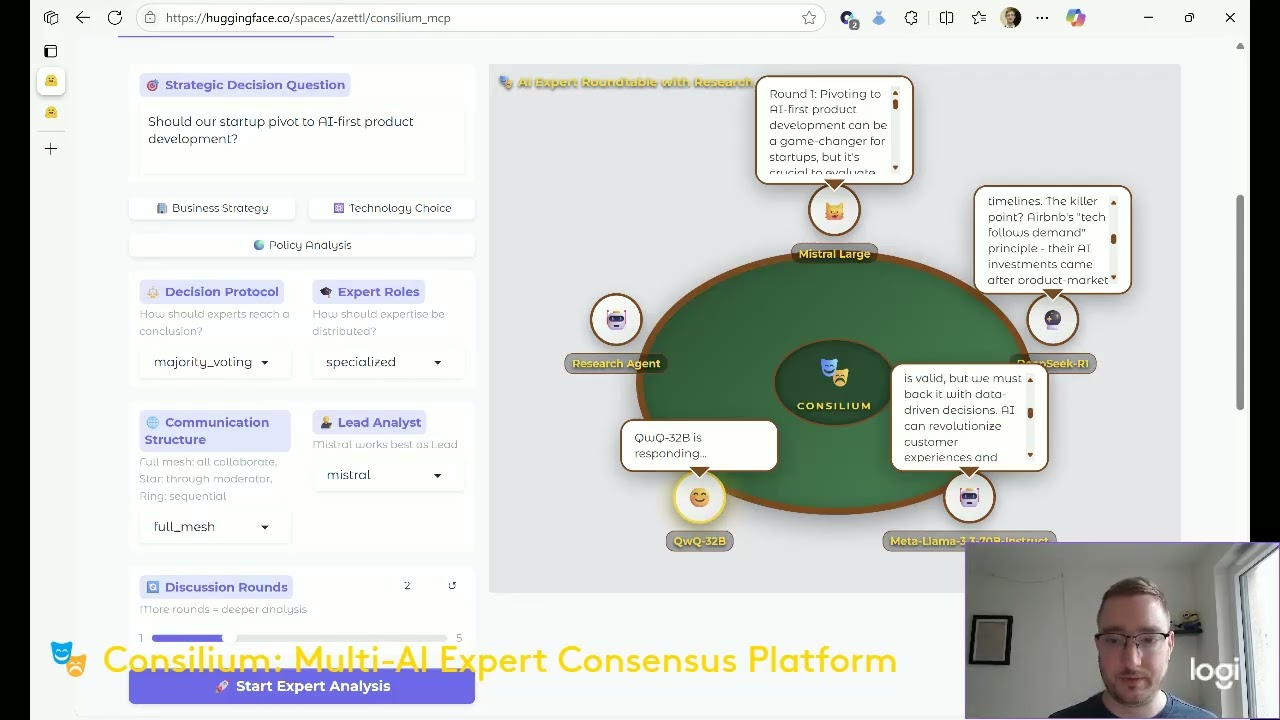This screenshot has width=1280, height=720.
Task: View site information lock icon
Action: (x=149, y=17)
